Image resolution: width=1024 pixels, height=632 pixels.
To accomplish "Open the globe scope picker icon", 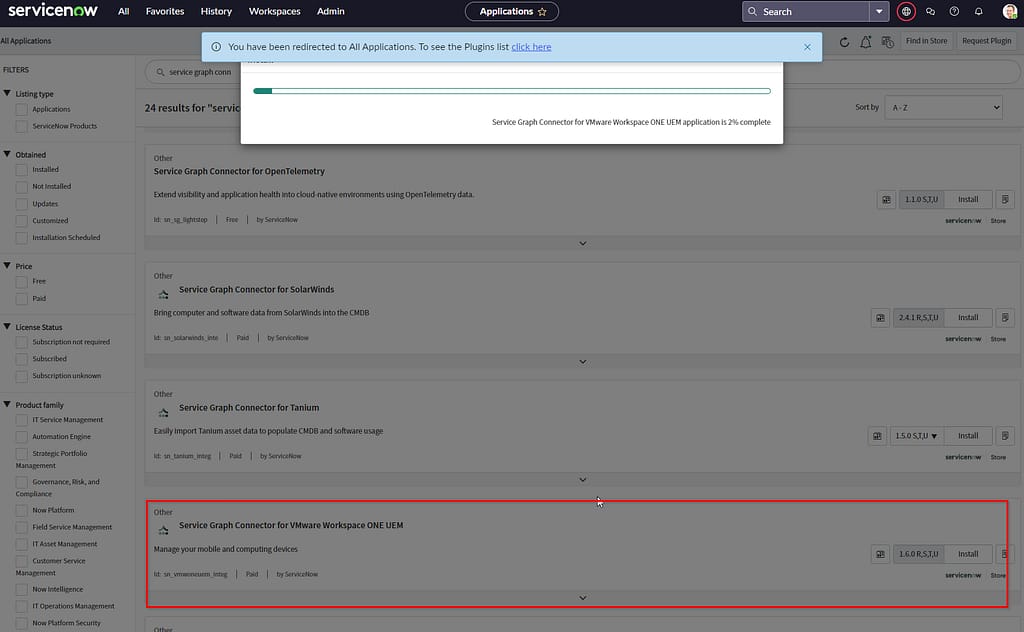I will (906, 11).
